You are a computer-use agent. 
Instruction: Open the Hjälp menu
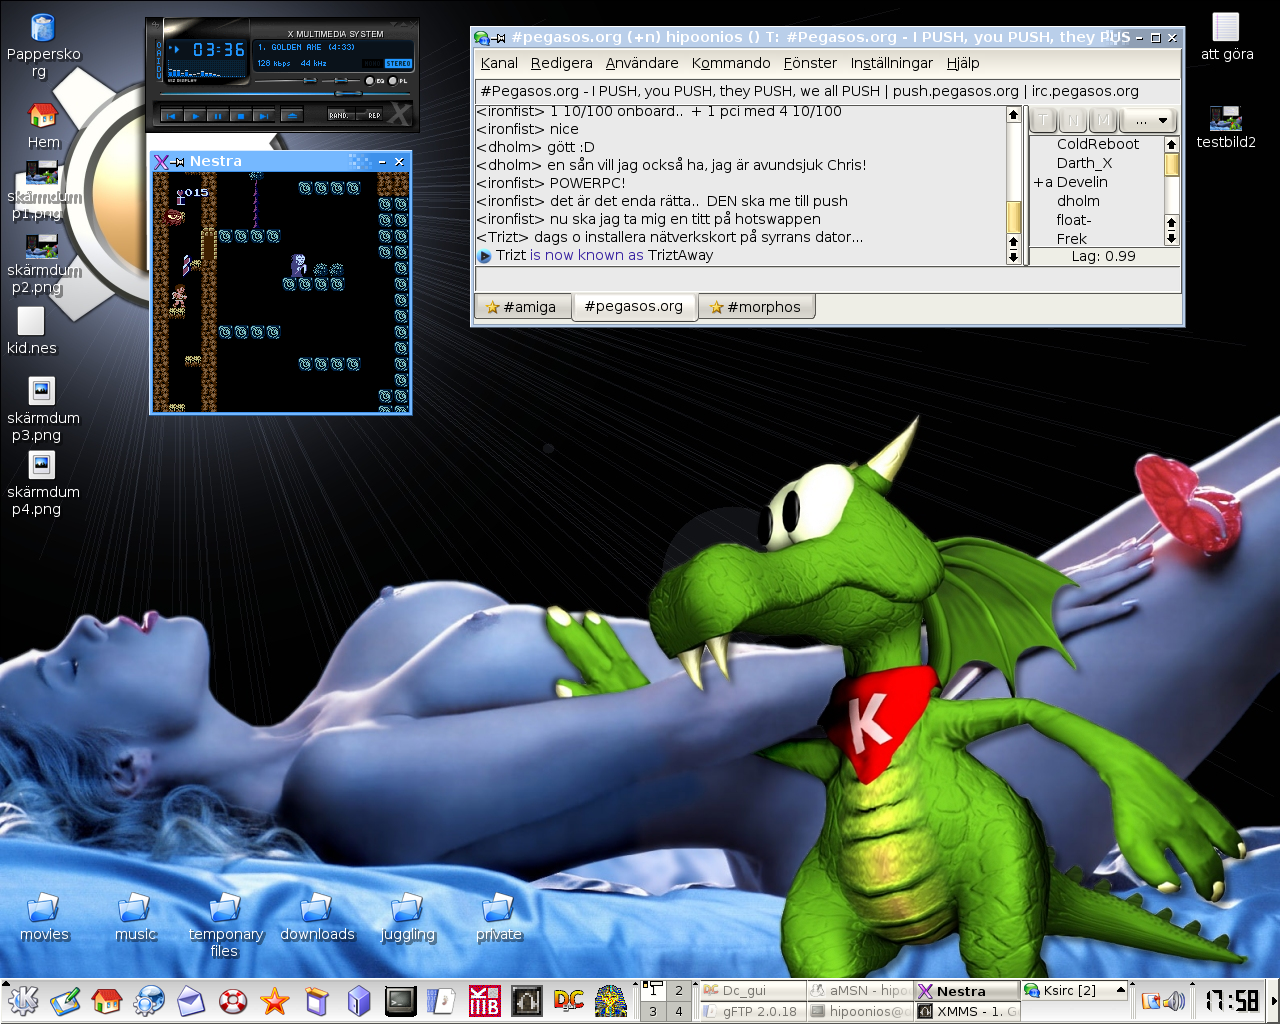(963, 63)
